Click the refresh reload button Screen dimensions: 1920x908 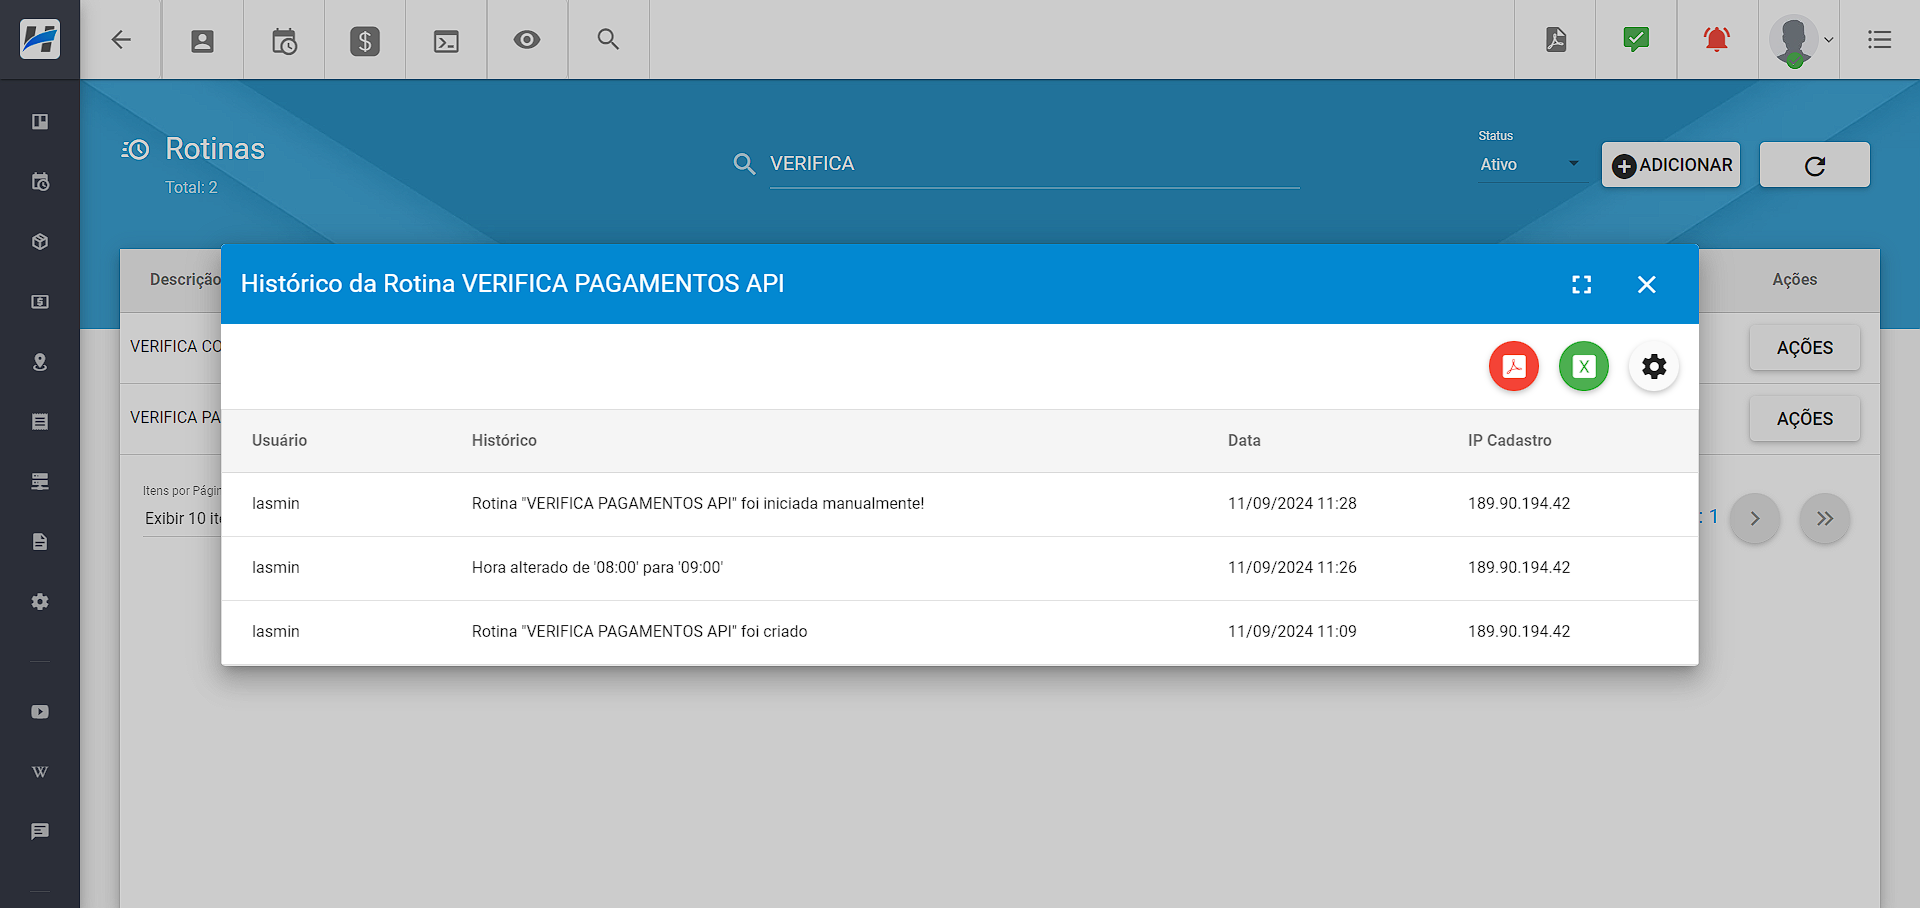[1815, 165]
